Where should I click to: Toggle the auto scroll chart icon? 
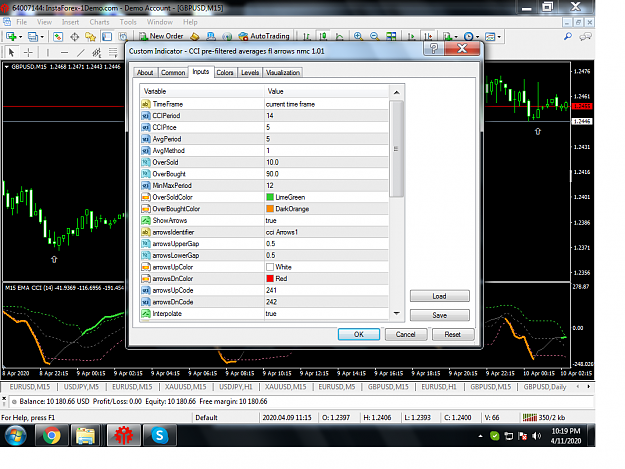click(411, 37)
